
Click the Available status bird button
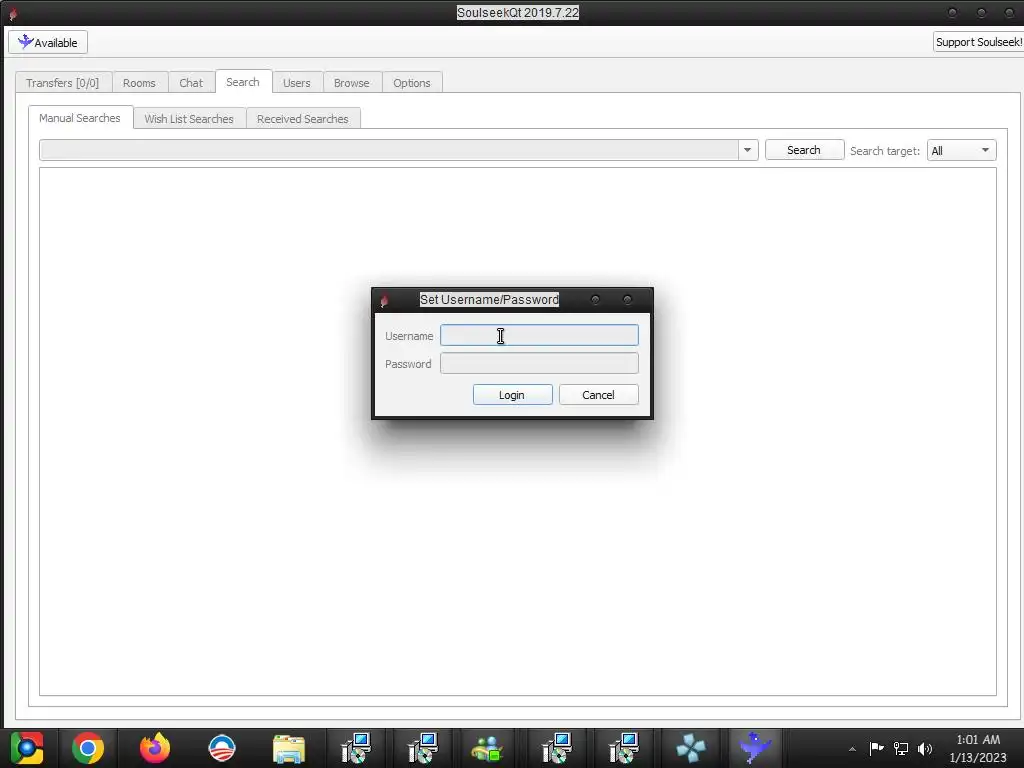pos(48,42)
